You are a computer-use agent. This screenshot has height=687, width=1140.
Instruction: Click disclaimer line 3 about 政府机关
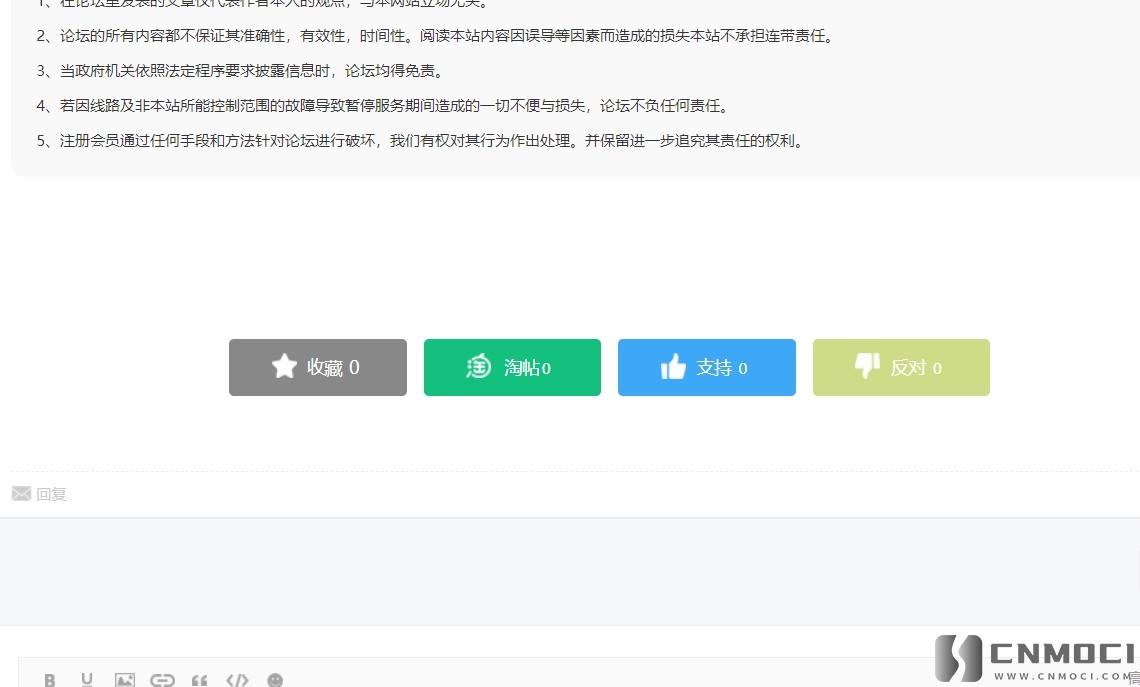click(241, 71)
